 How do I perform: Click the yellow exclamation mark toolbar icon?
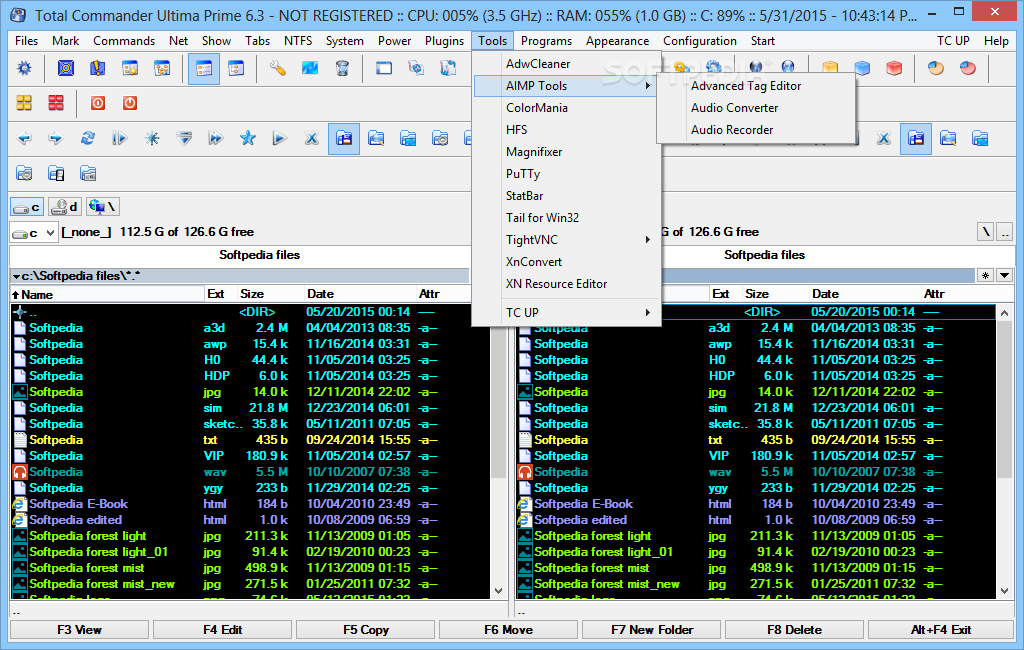pos(98,68)
